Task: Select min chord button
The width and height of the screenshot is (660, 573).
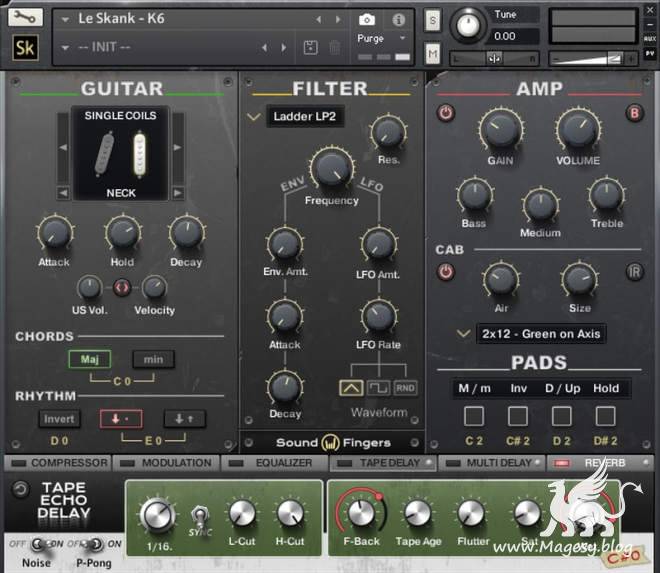Action: pyautogui.click(x=153, y=359)
